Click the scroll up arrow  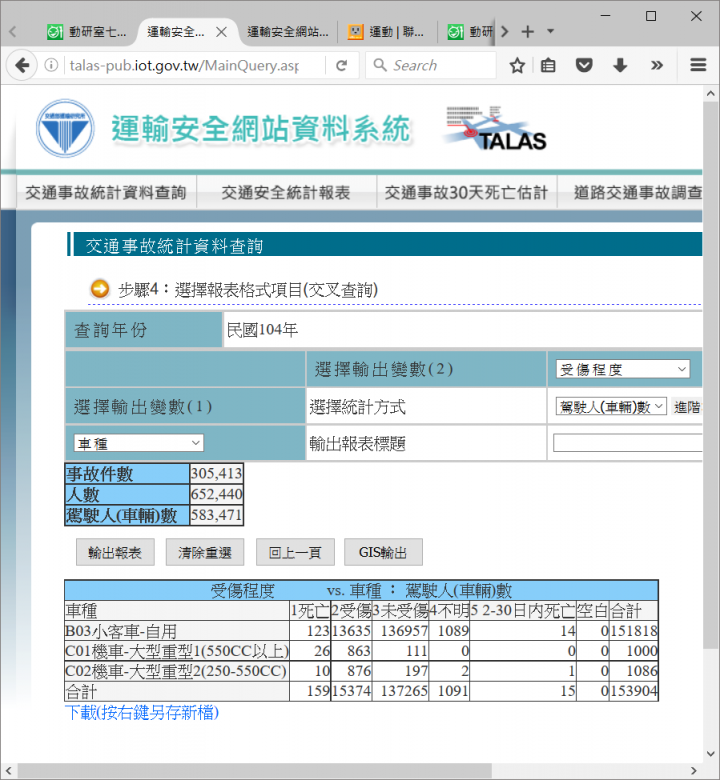tap(711, 93)
